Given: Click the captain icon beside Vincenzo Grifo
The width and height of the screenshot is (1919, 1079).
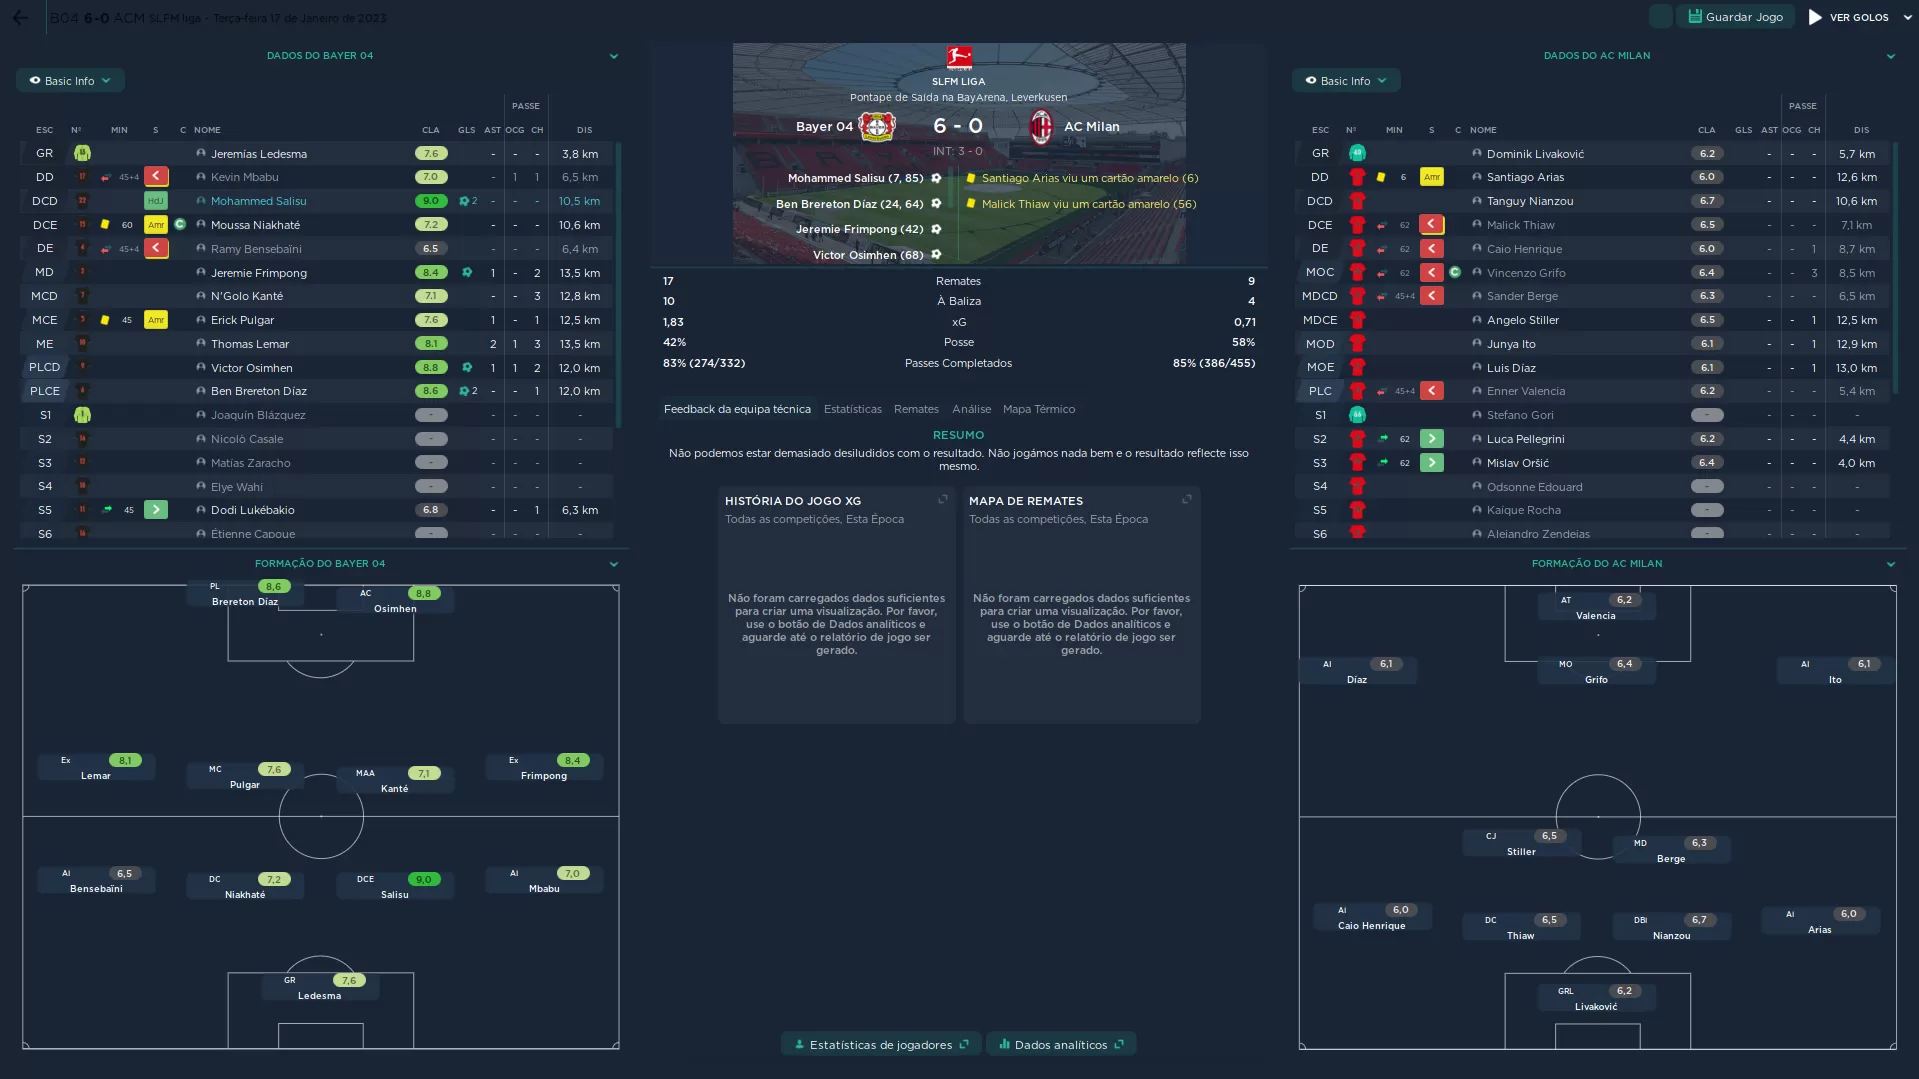Looking at the screenshot, I should (1455, 272).
